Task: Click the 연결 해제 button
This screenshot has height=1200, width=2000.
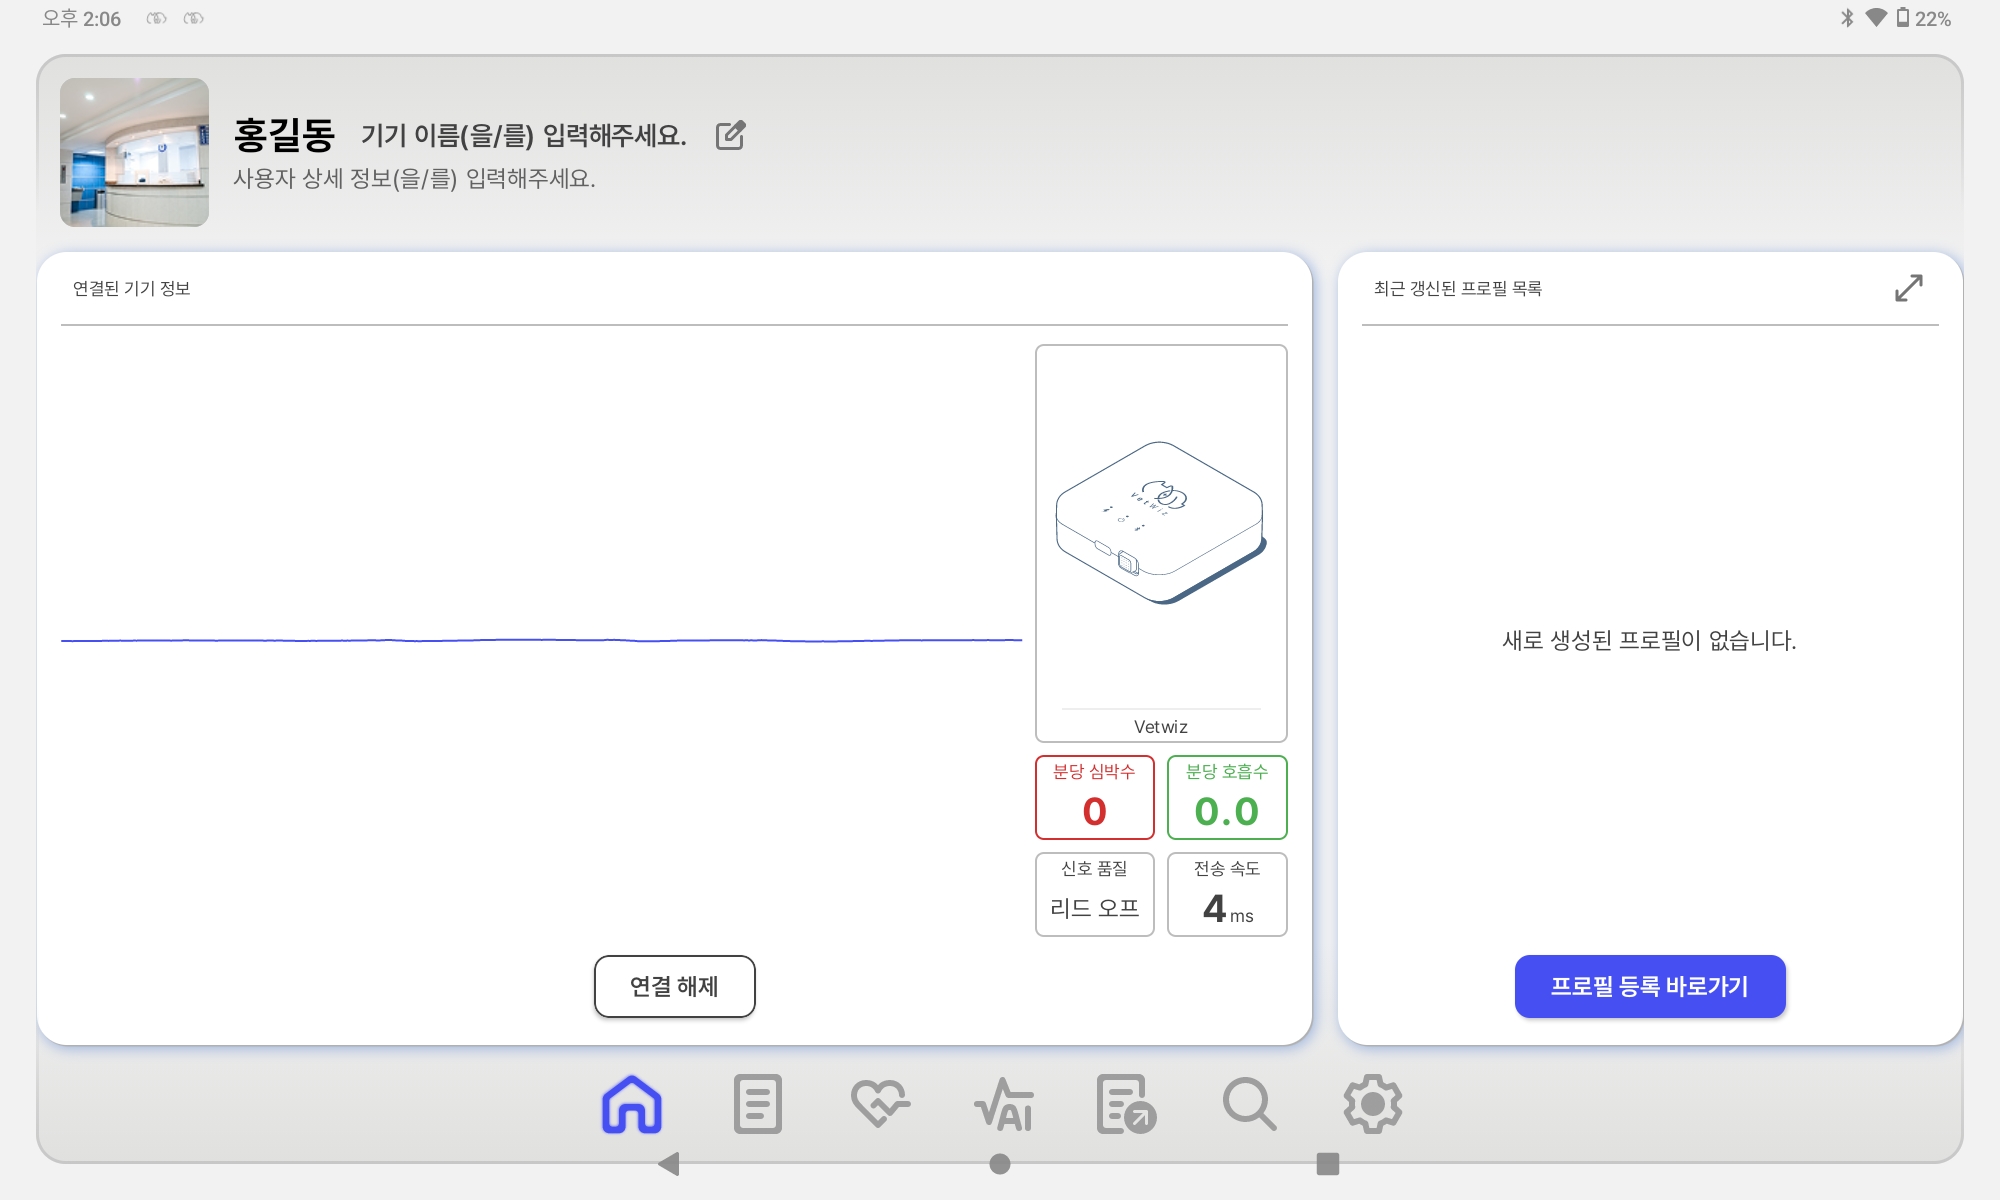Action: (675, 986)
